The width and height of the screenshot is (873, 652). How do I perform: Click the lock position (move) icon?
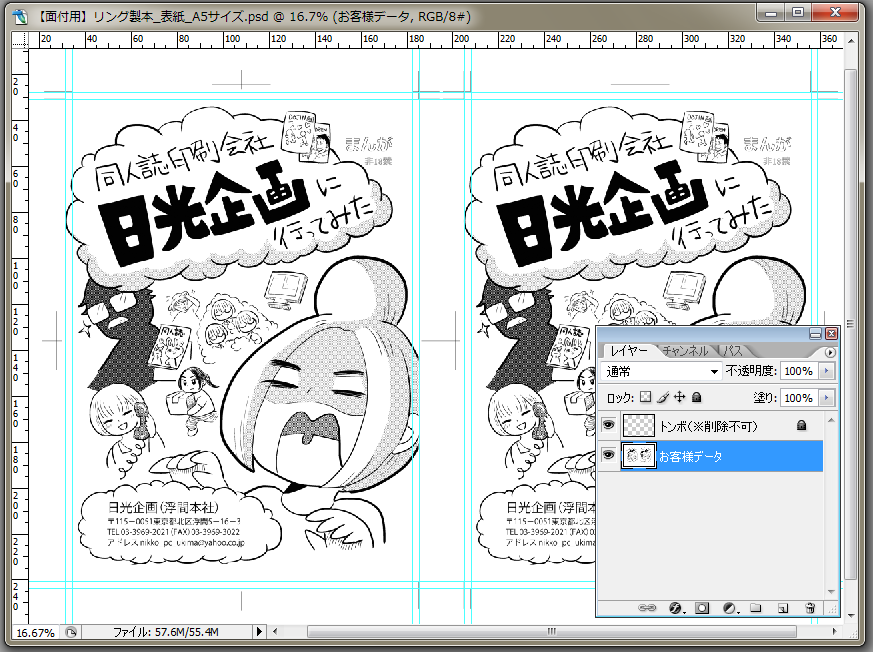tap(680, 398)
